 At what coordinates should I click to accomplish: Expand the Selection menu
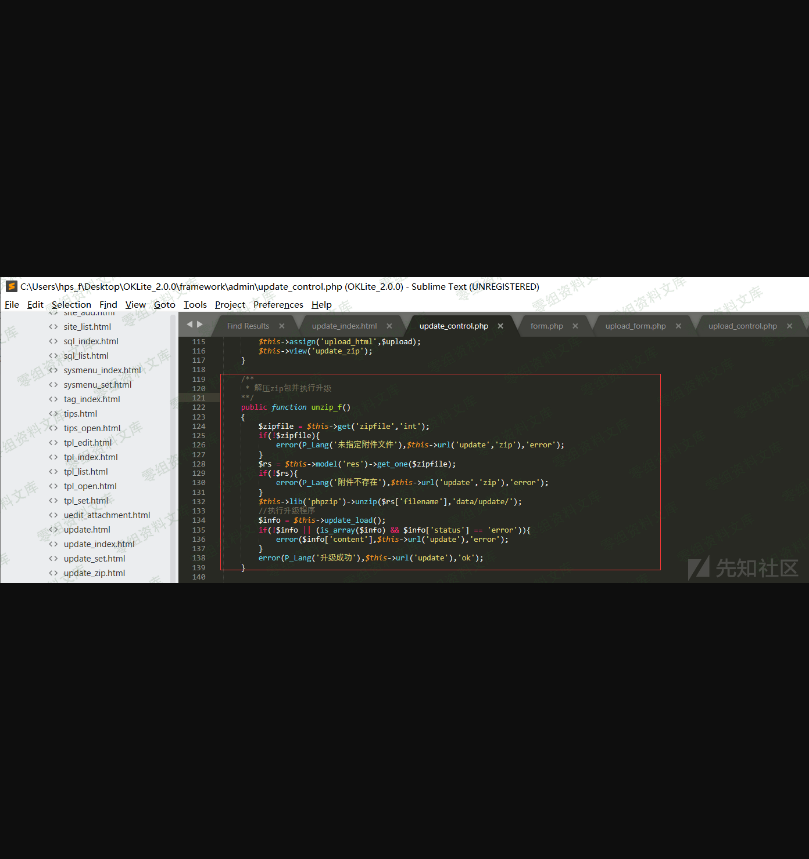[x=71, y=305]
